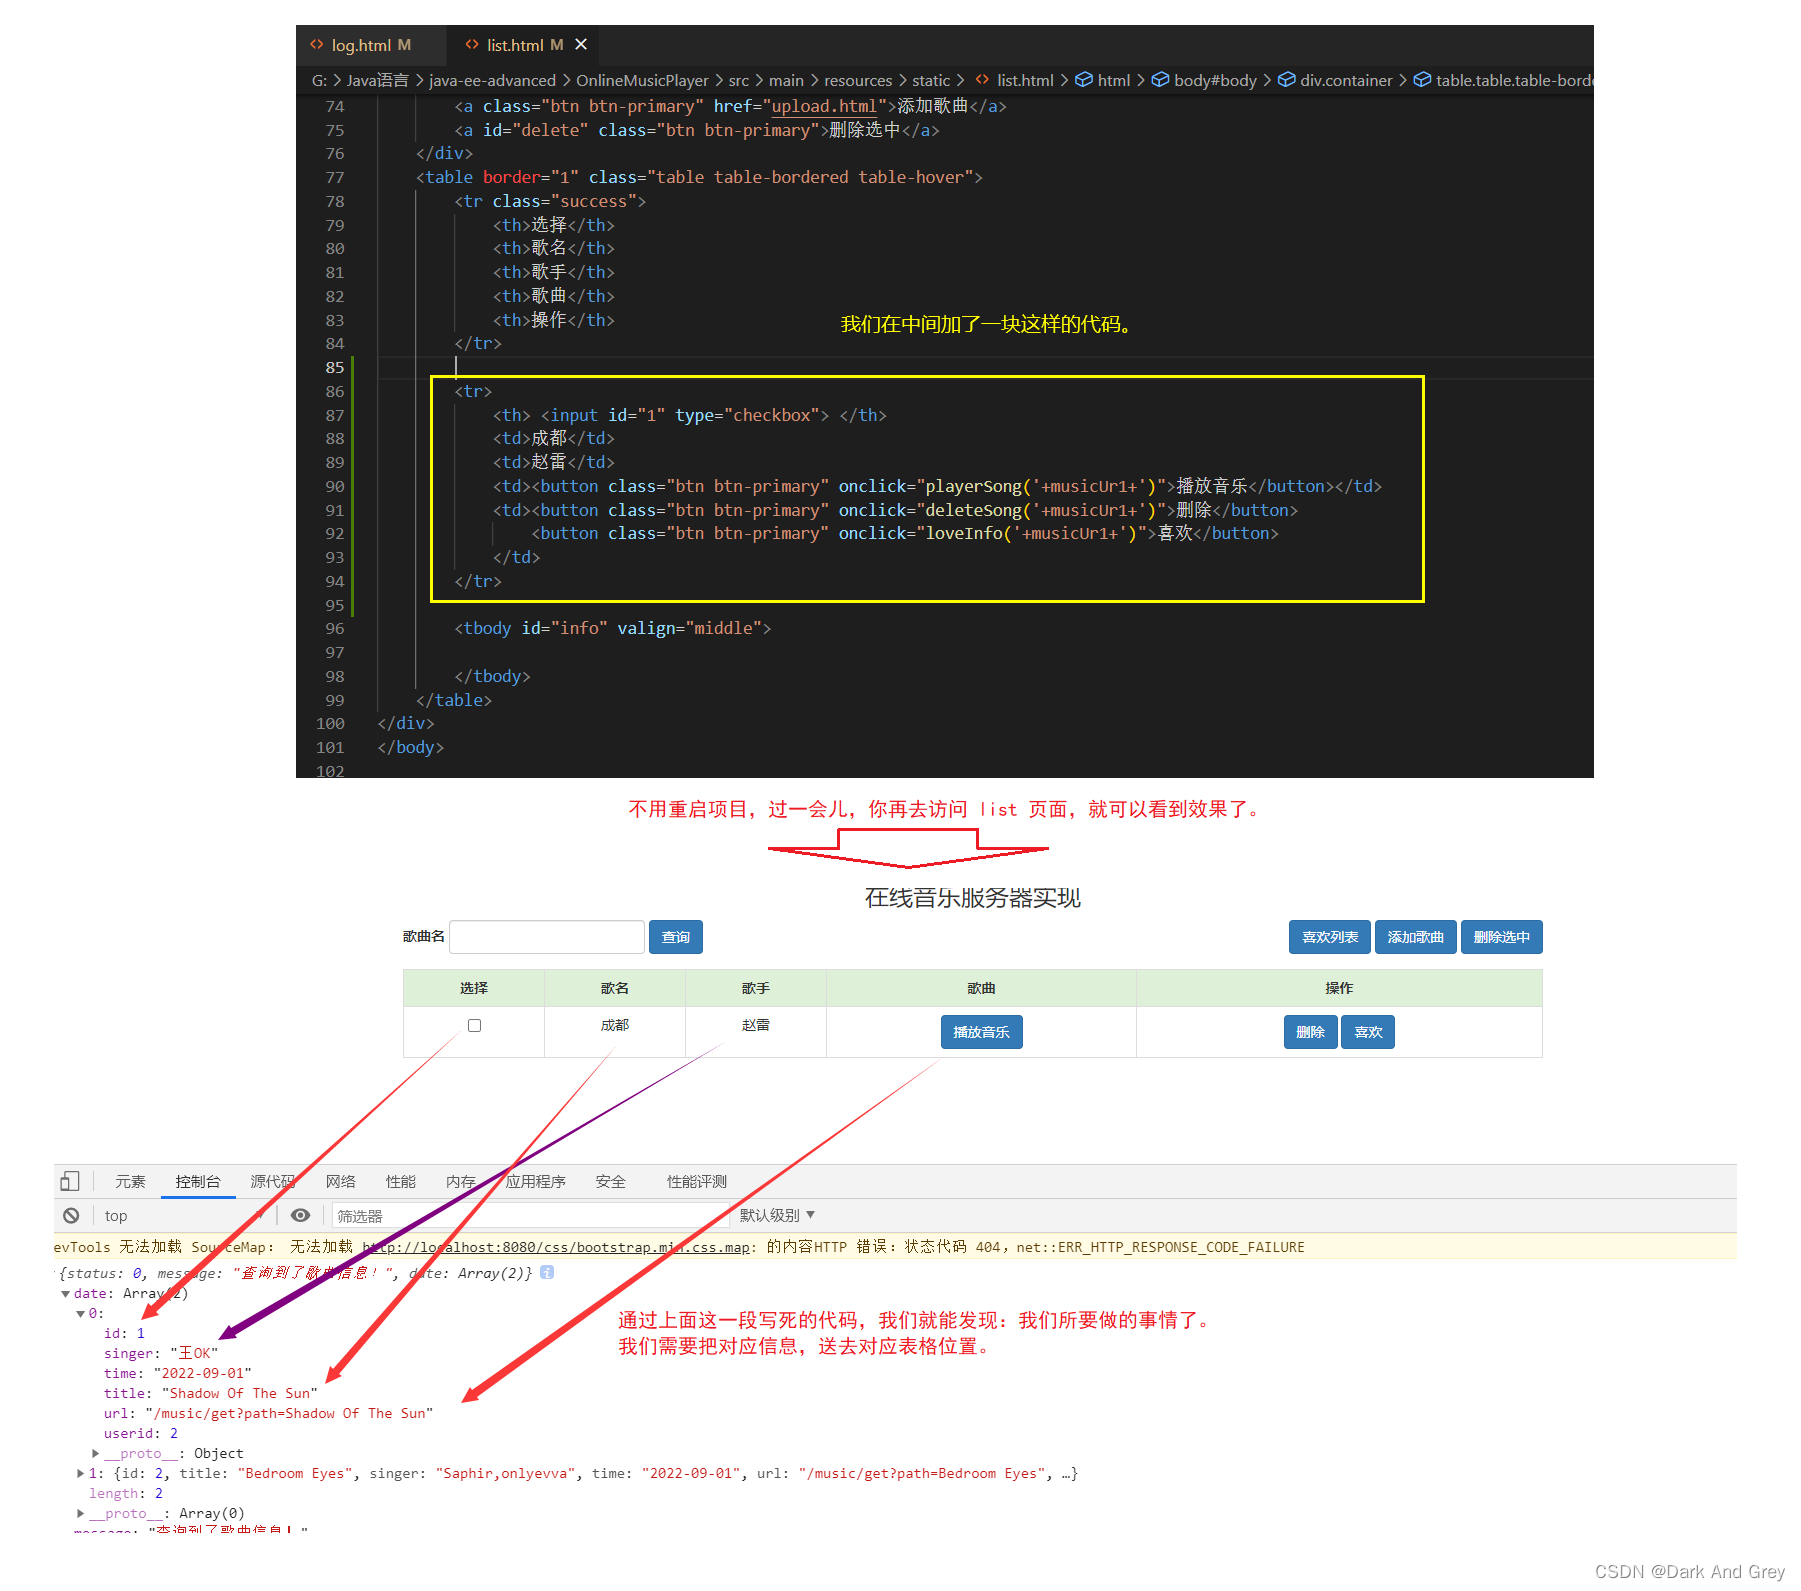Click the 歌曲名 search input field

pyautogui.click(x=547, y=937)
